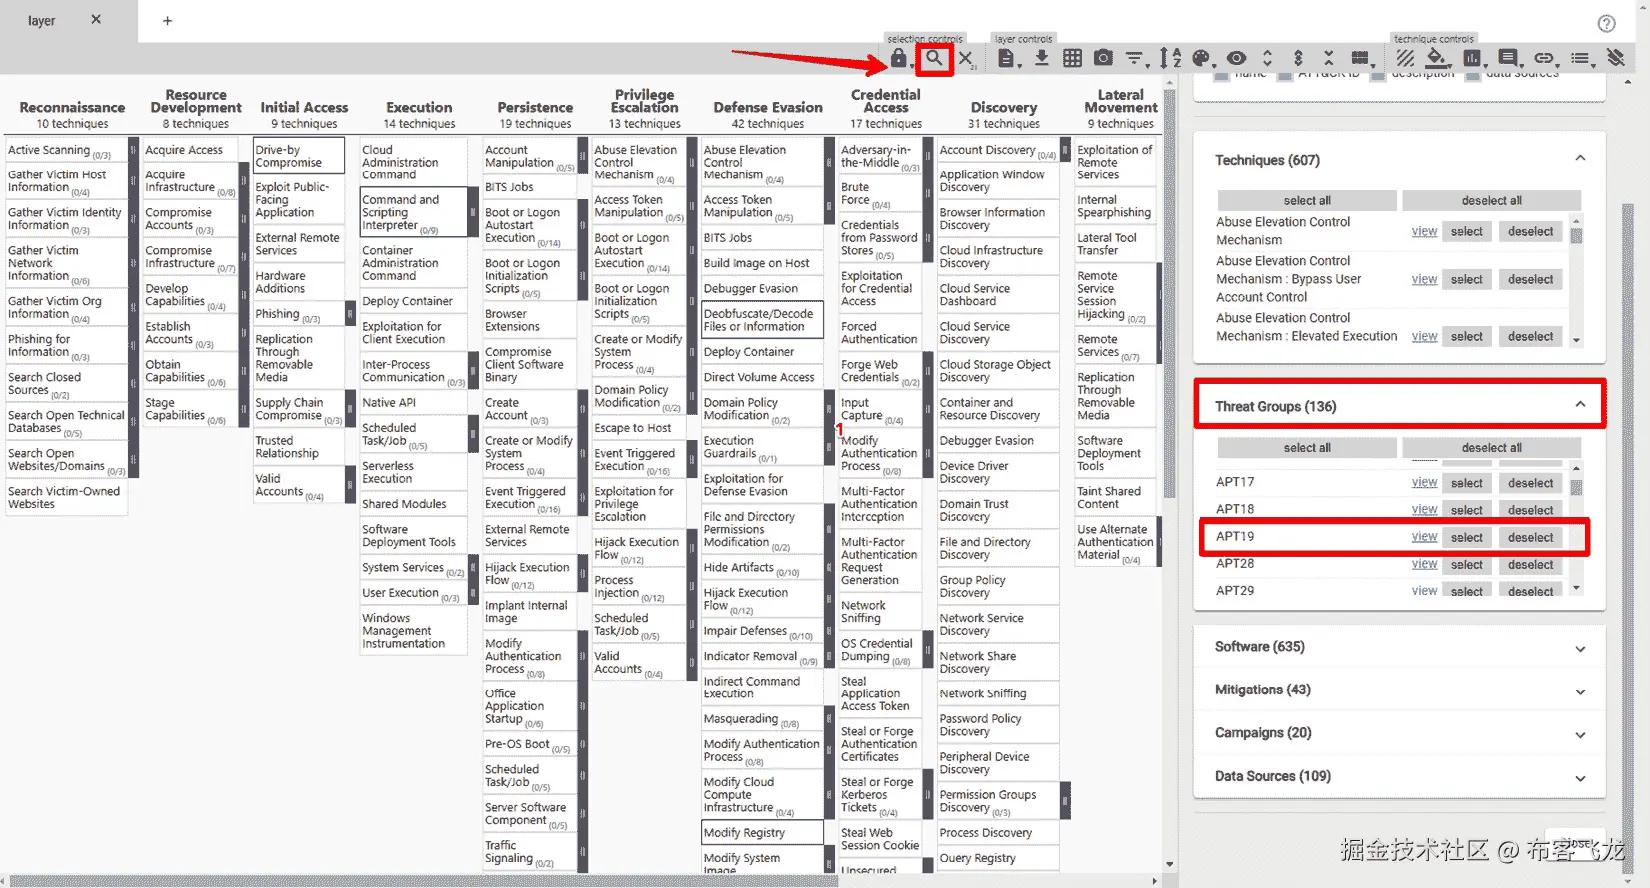This screenshot has height=888, width=1650.
Task: Export layer to Excel grid icon
Action: (x=1072, y=58)
